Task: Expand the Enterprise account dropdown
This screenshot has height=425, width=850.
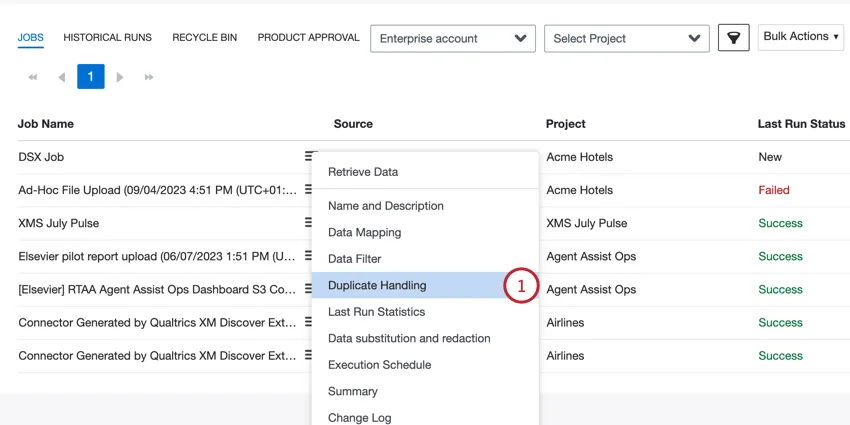Action: [x=452, y=38]
